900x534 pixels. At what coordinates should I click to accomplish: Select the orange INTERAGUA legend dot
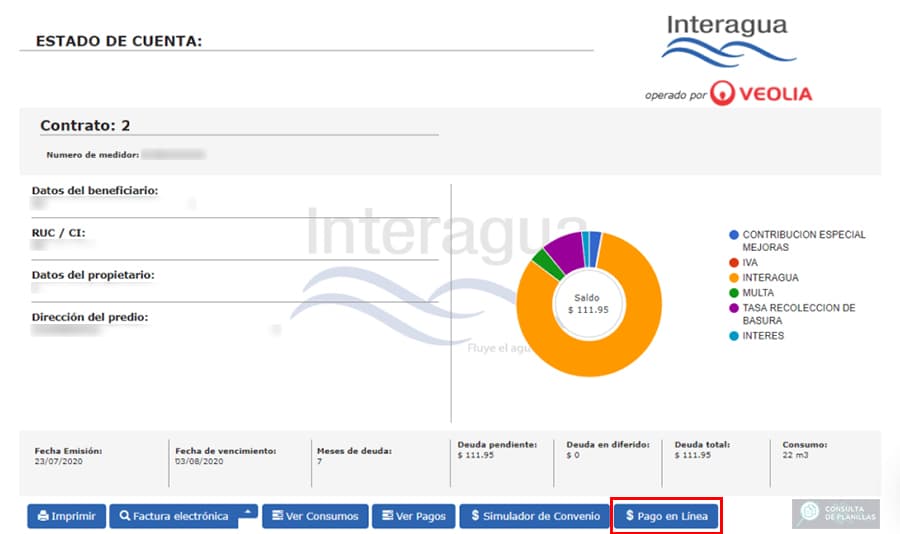click(734, 278)
